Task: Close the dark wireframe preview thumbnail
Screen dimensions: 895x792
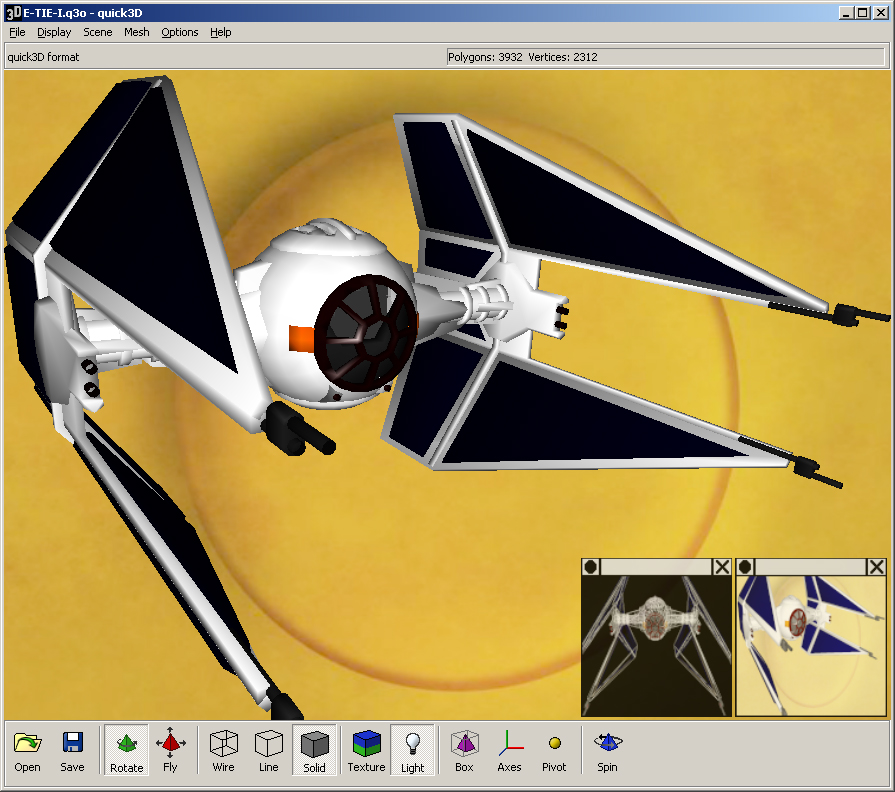Action: (722, 567)
